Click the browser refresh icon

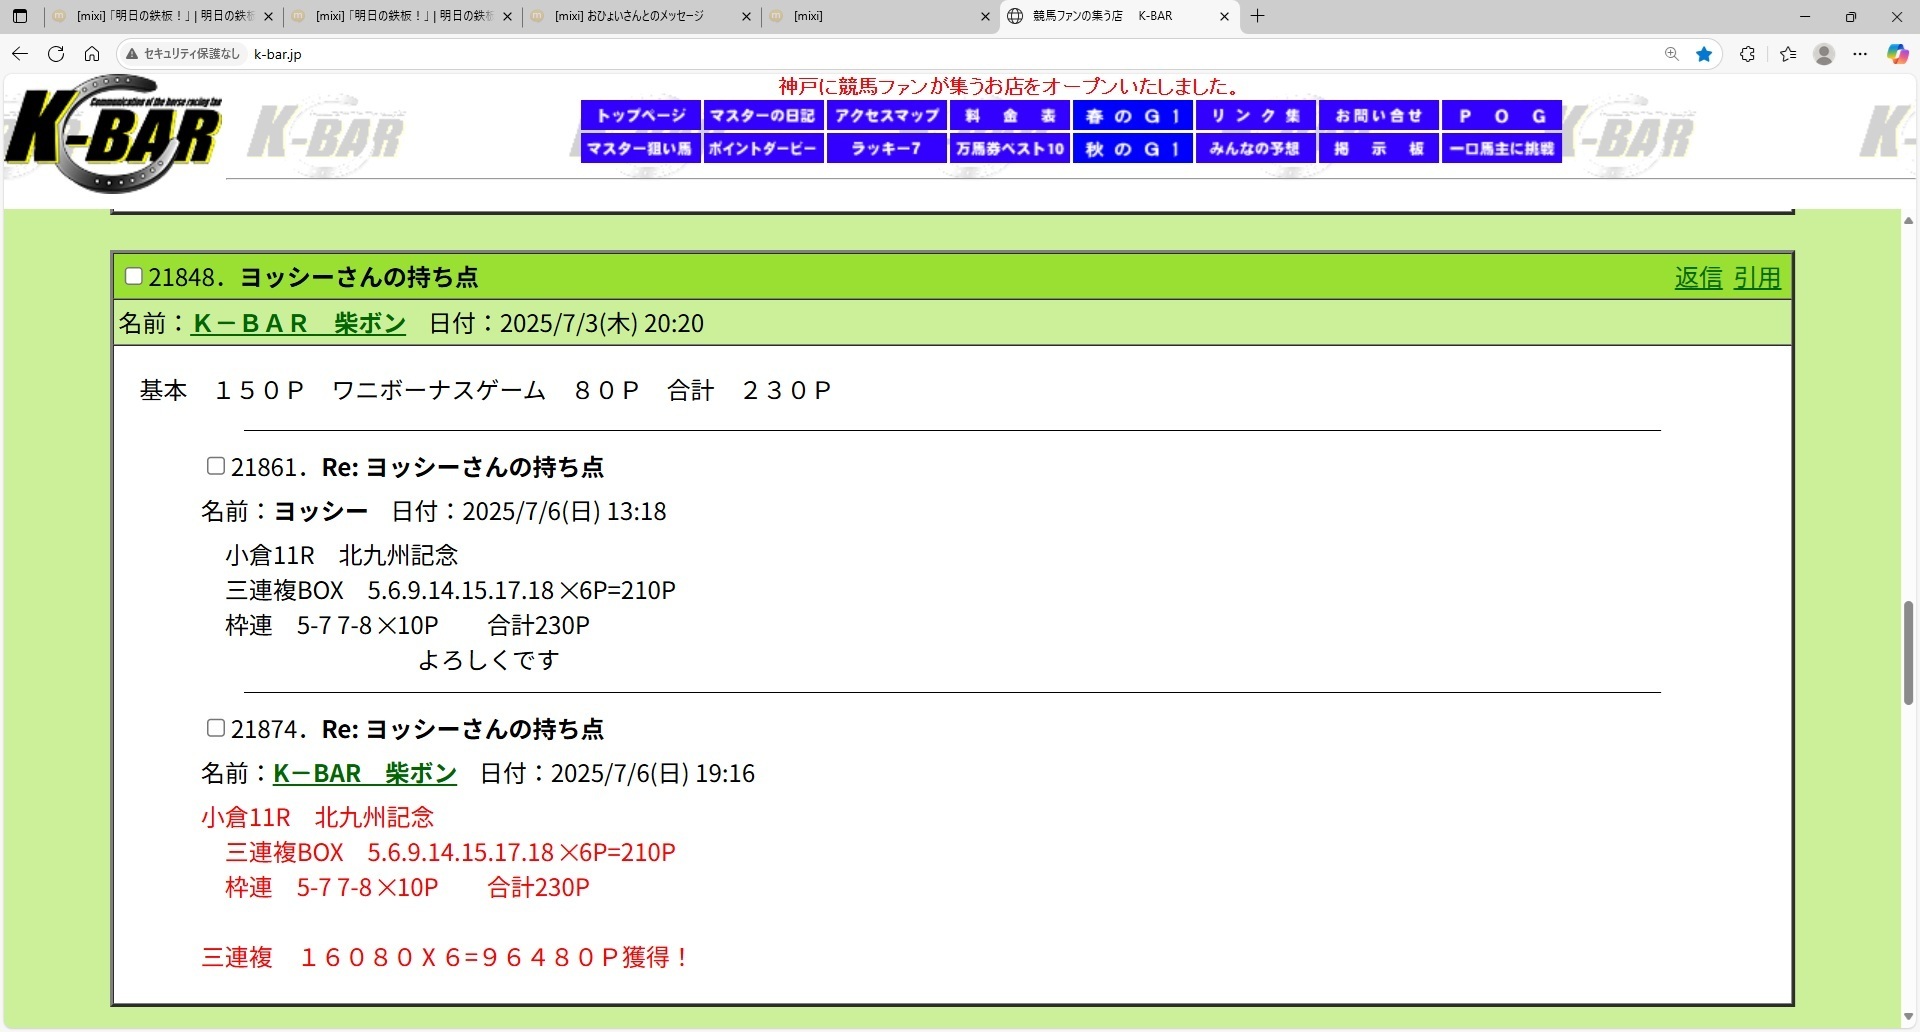[x=56, y=54]
